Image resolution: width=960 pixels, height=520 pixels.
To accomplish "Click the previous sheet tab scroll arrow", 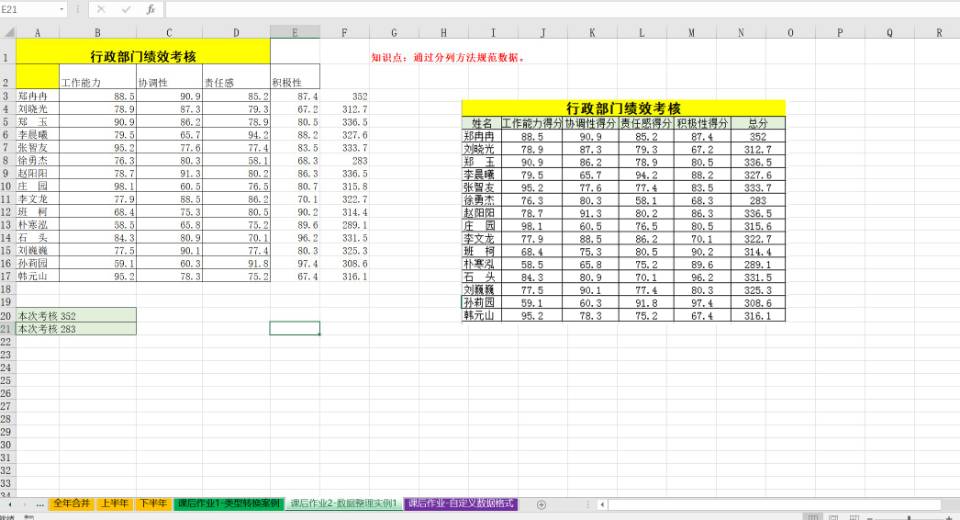I will tap(9, 504).
